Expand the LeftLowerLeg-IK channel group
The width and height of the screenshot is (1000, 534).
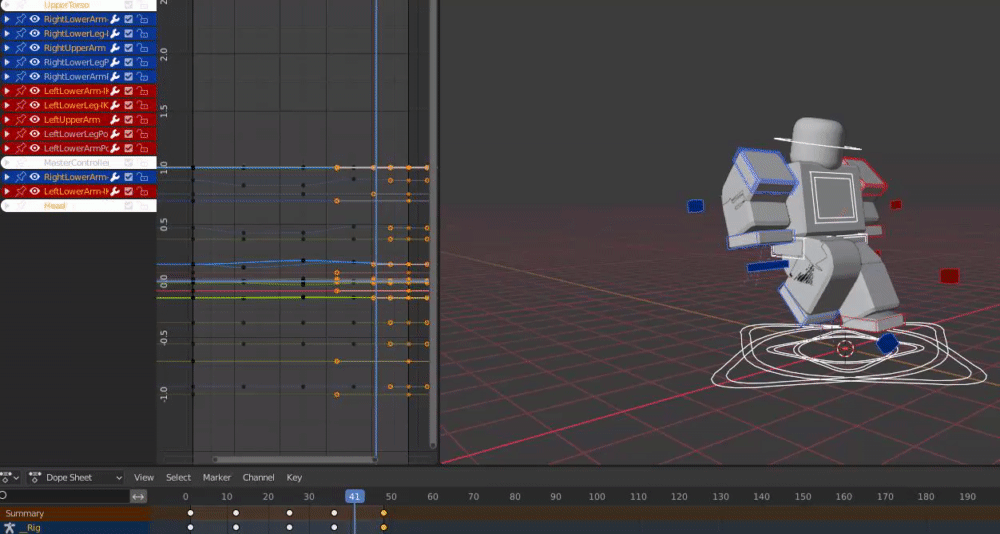tap(7, 105)
